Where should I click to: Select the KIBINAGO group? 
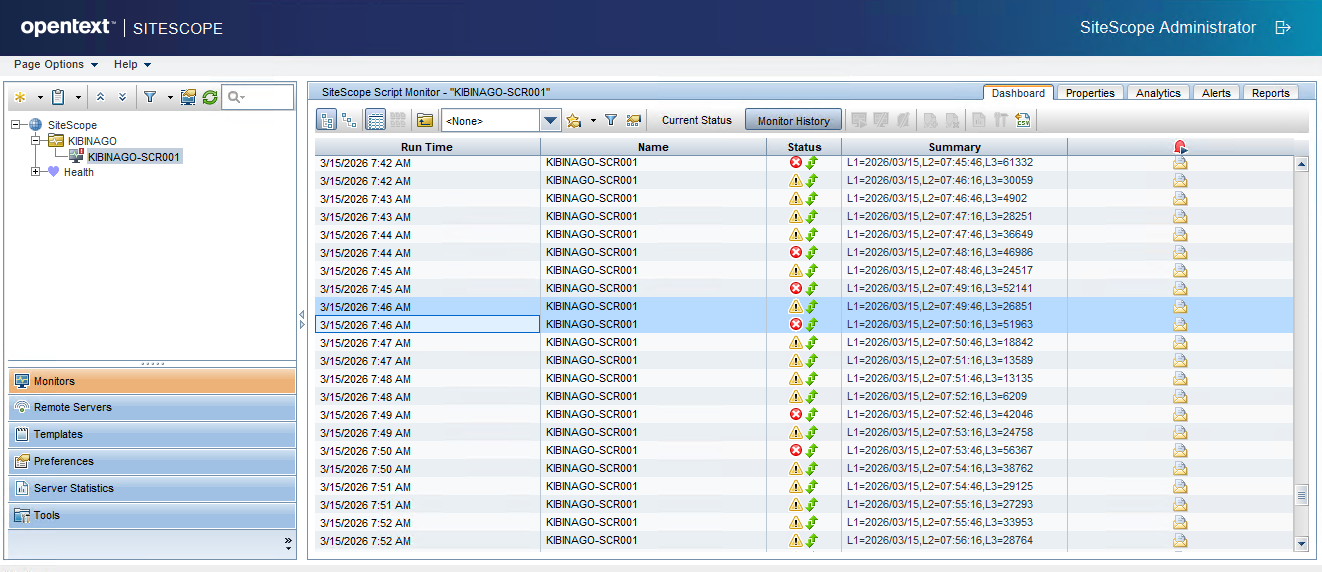pos(92,141)
